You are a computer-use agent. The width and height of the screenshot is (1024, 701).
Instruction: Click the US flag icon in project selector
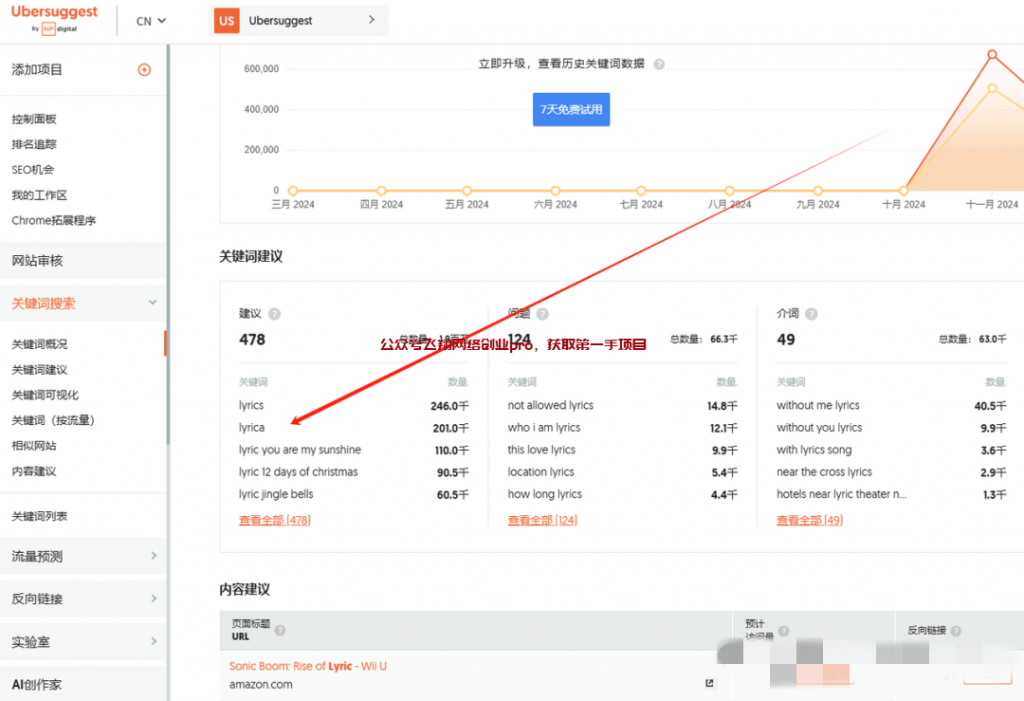click(225, 20)
